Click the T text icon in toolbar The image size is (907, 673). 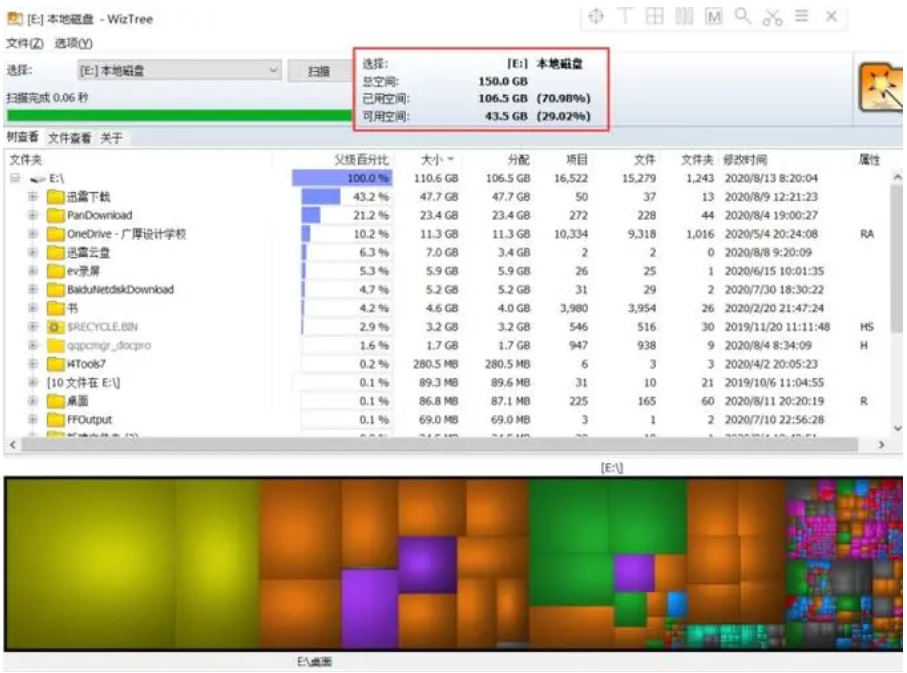point(625,16)
